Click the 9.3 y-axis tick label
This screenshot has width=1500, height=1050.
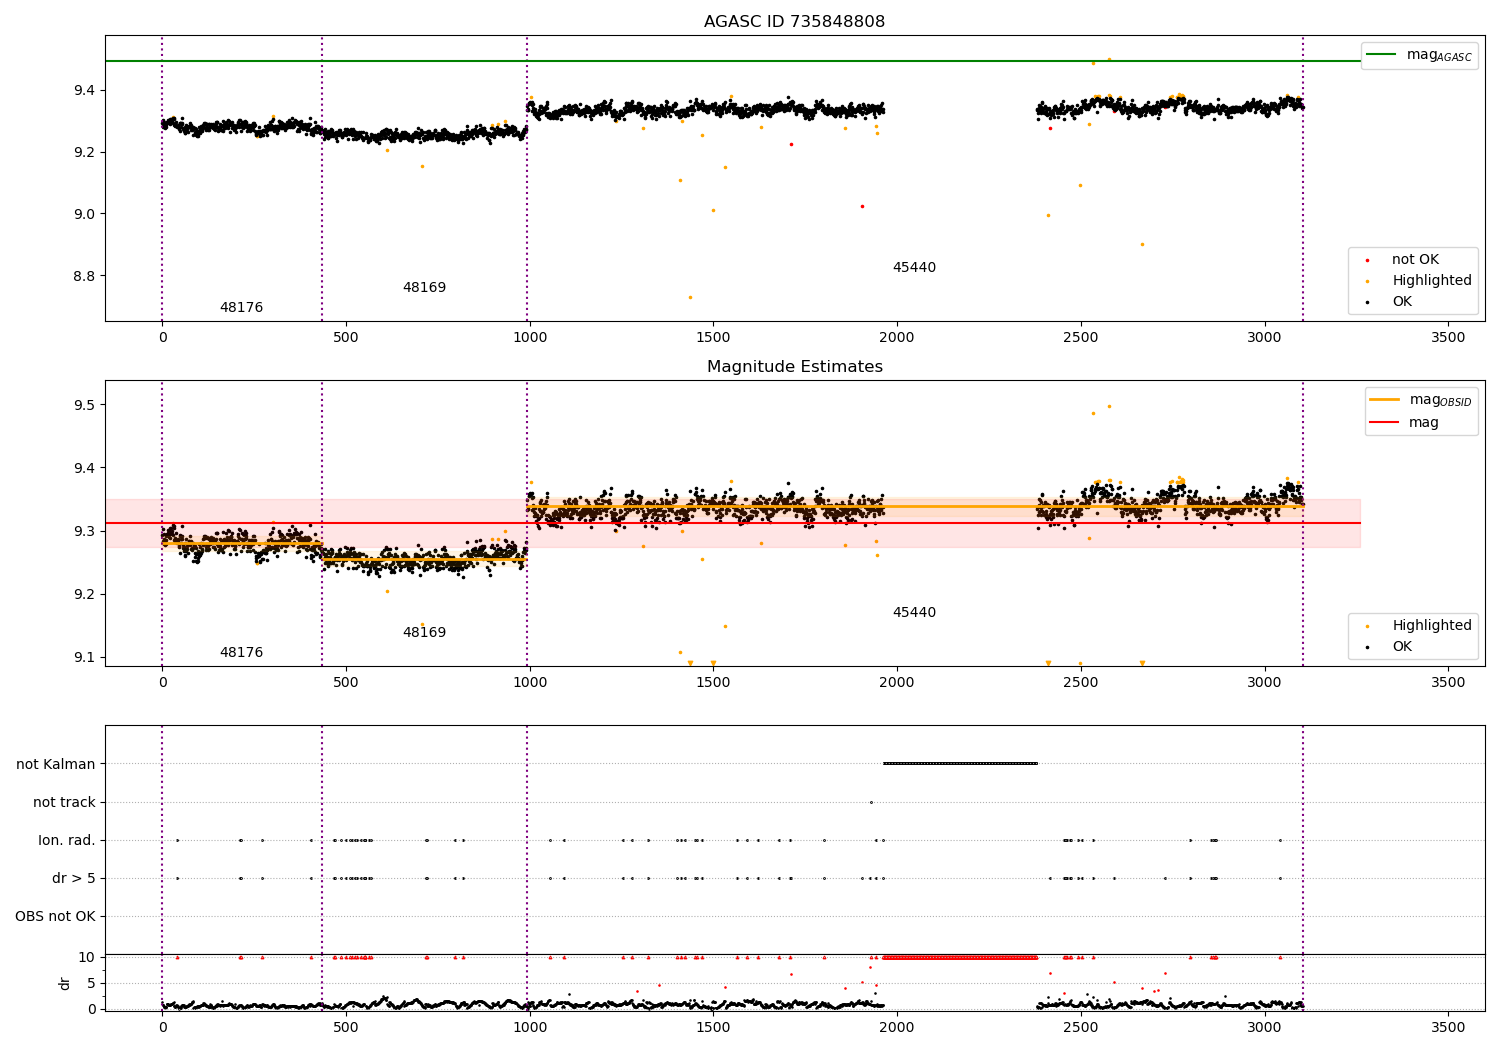coord(83,531)
